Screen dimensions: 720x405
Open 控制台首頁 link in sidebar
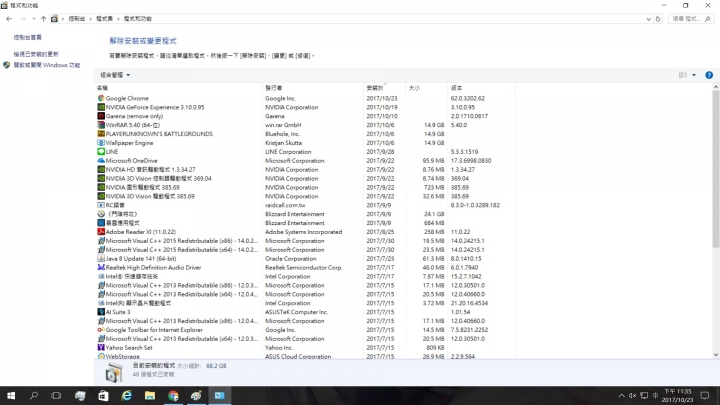(28, 37)
